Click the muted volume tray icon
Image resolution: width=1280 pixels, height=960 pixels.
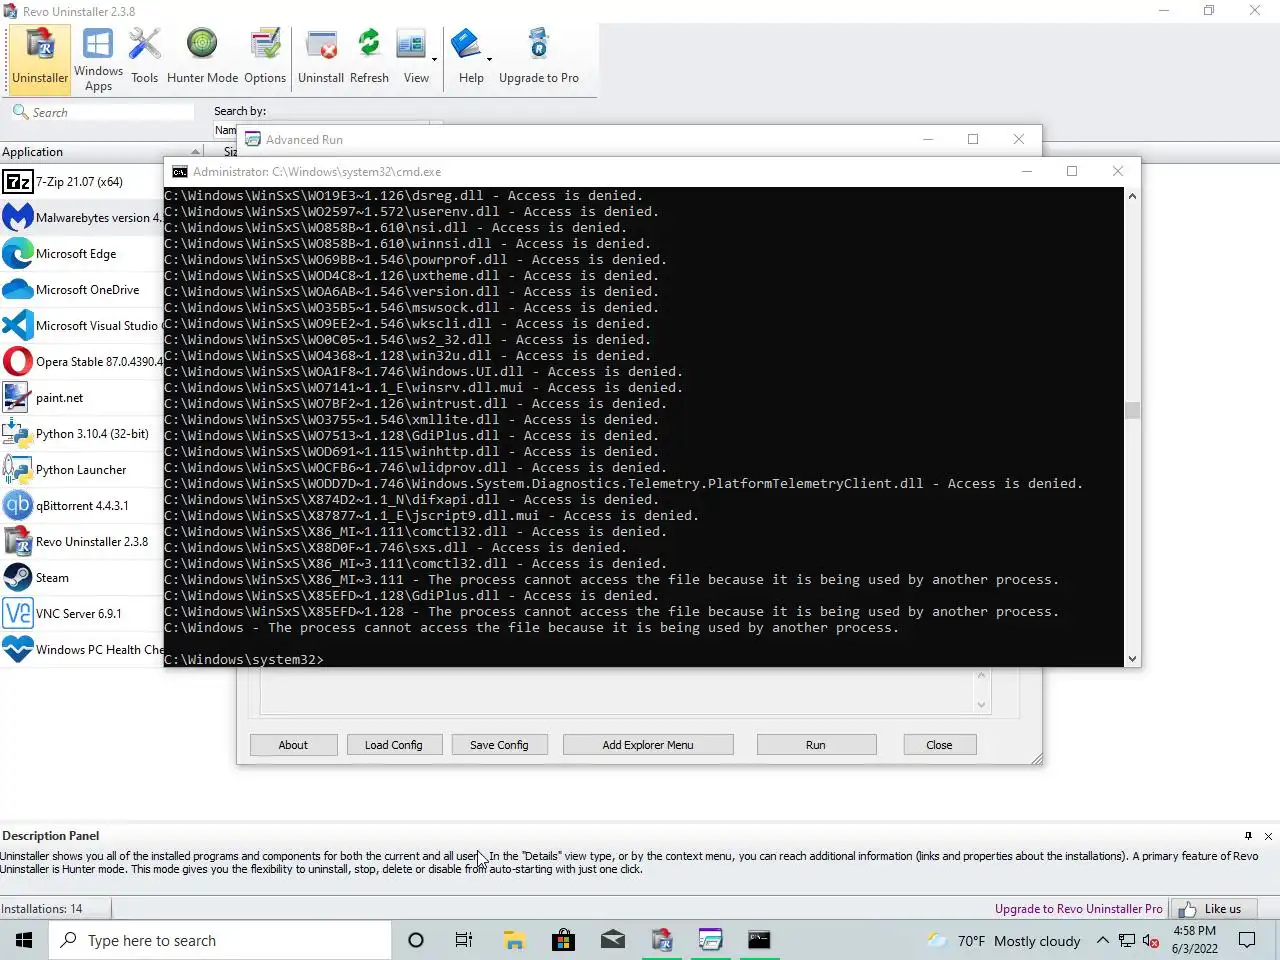[1151, 941]
